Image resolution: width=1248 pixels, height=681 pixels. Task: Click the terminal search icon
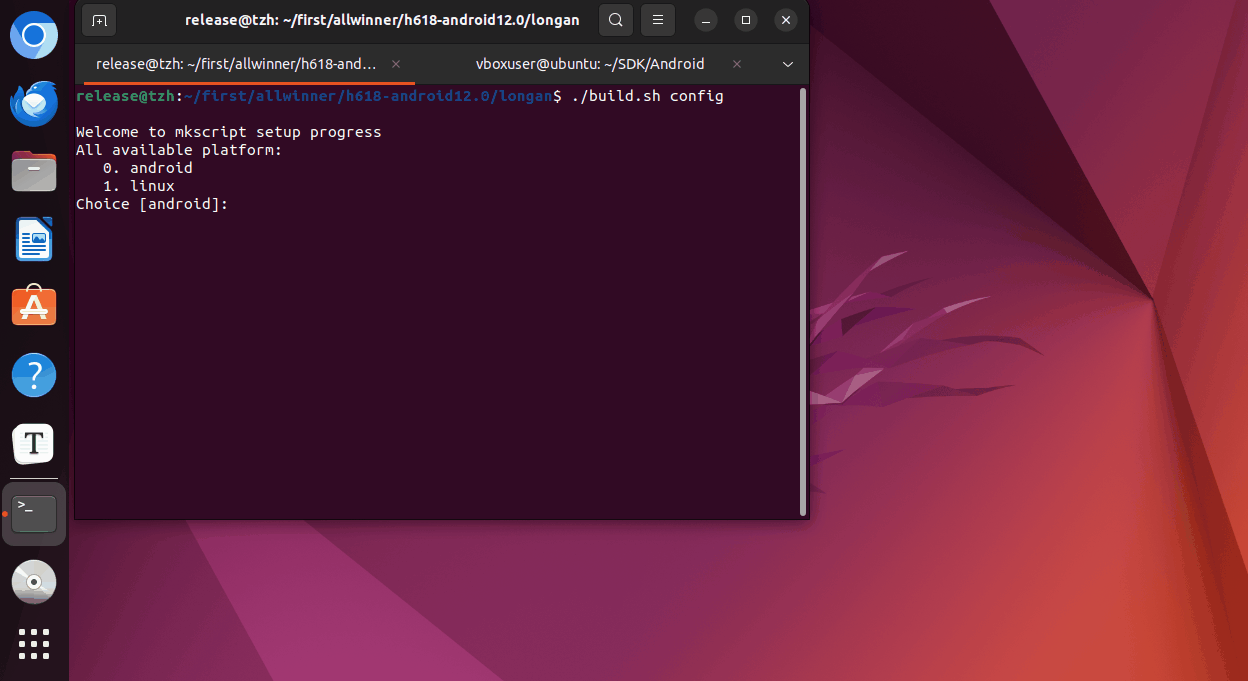pyautogui.click(x=616, y=20)
